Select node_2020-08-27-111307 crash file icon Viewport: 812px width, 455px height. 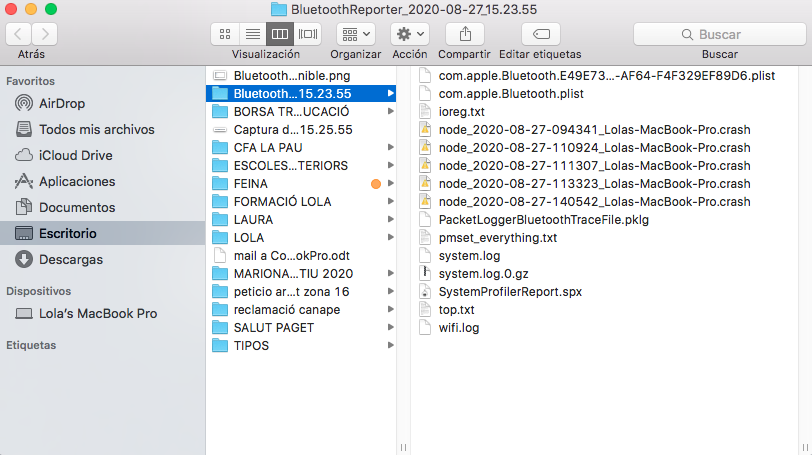pyautogui.click(x=425, y=166)
